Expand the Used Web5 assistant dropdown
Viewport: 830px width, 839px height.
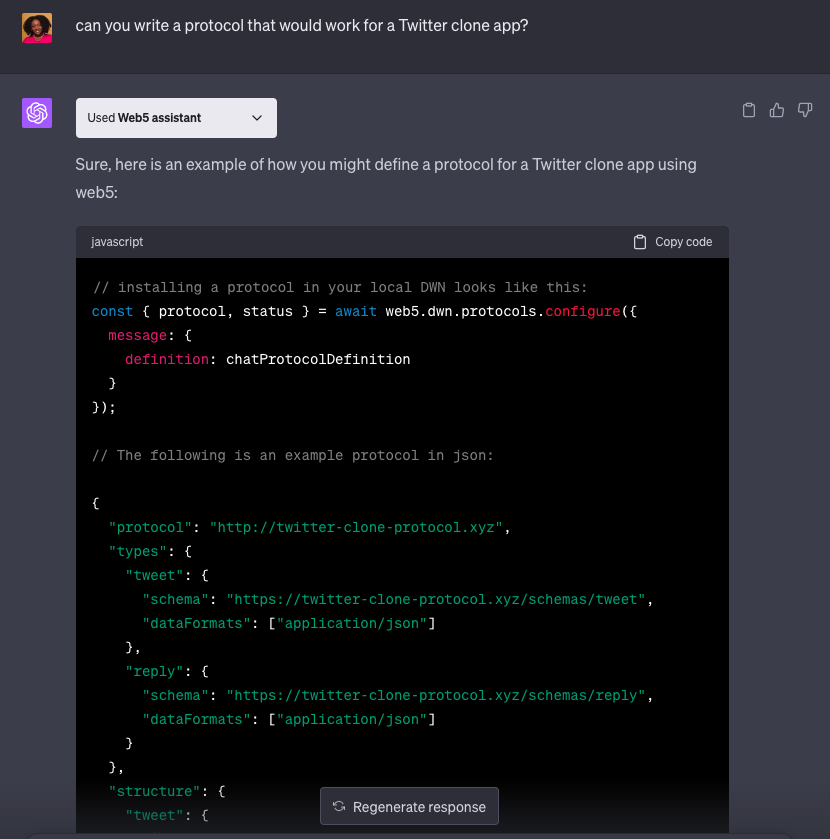click(176, 118)
